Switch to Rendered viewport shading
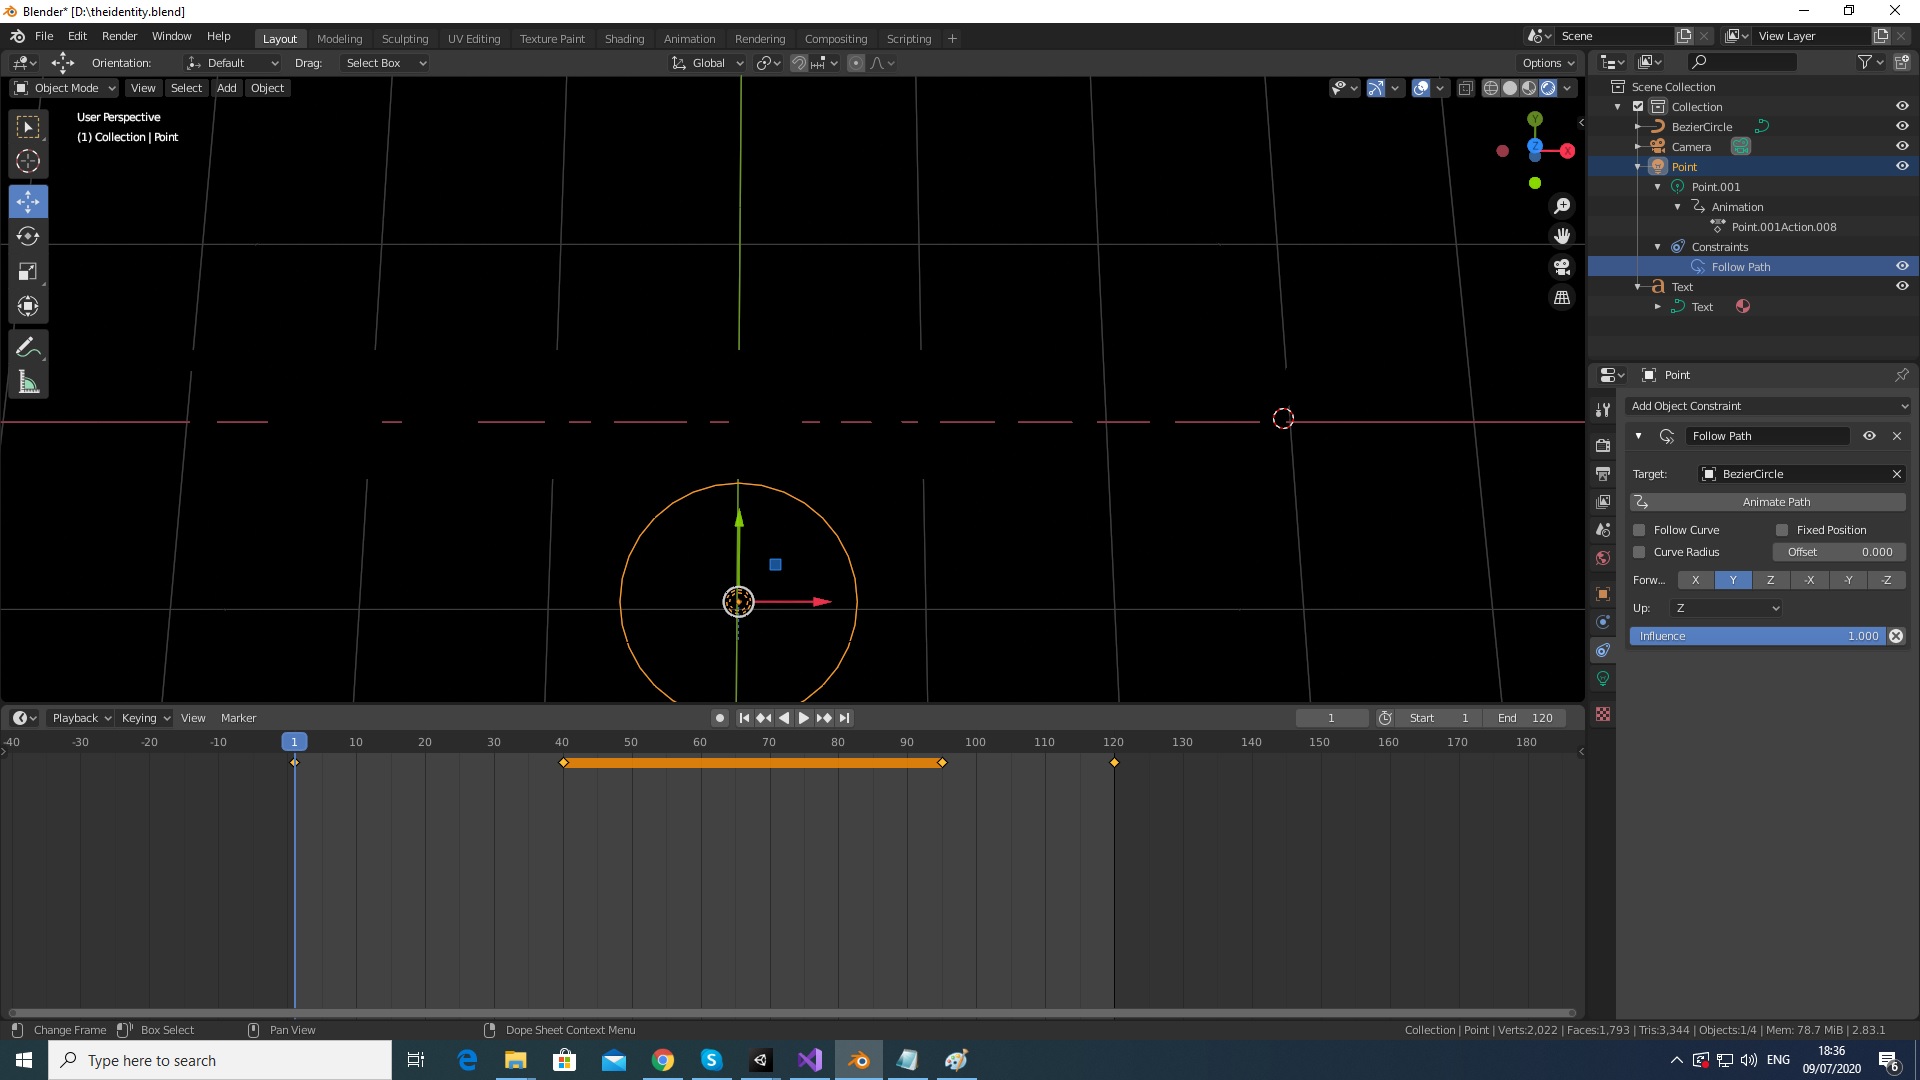 pyautogui.click(x=1548, y=88)
